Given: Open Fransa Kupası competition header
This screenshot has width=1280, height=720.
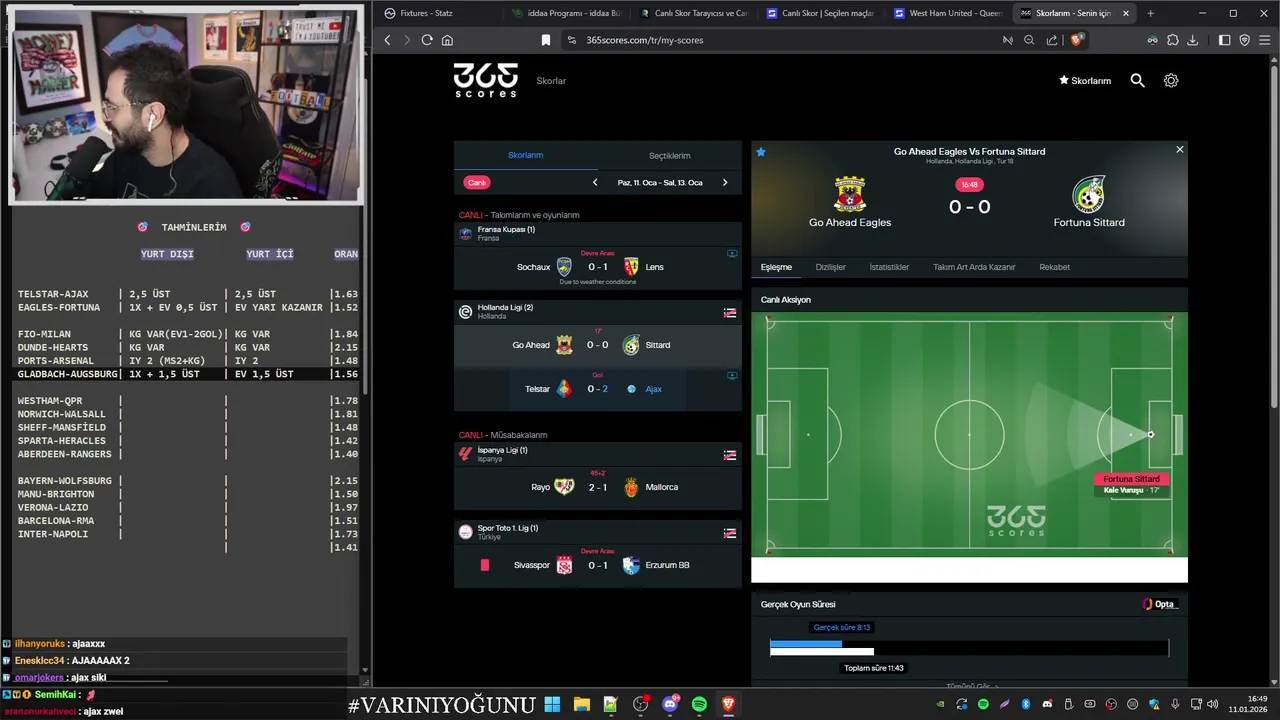Looking at the screenshot, I should [598, 234].
